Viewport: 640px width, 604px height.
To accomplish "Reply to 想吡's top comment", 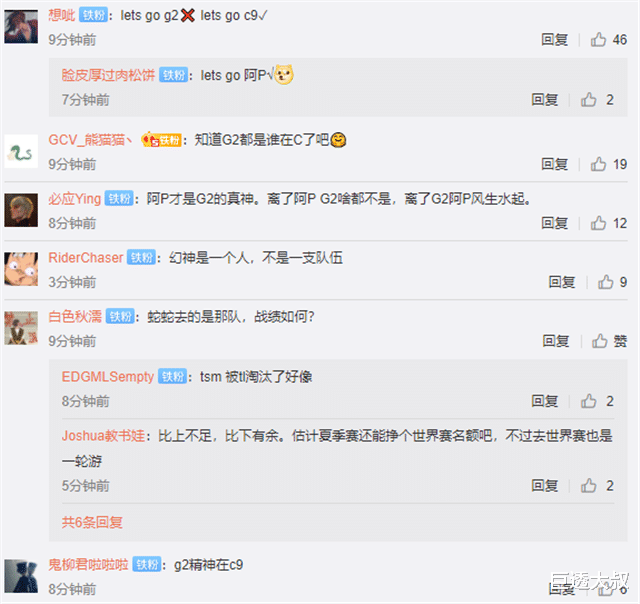I will (x=554, y=40).
